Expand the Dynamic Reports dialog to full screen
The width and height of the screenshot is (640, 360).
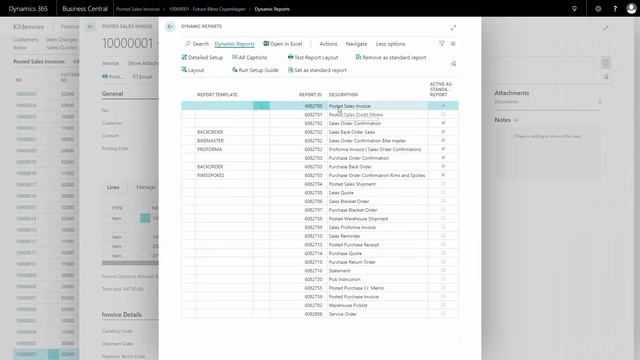coord(453,28)
